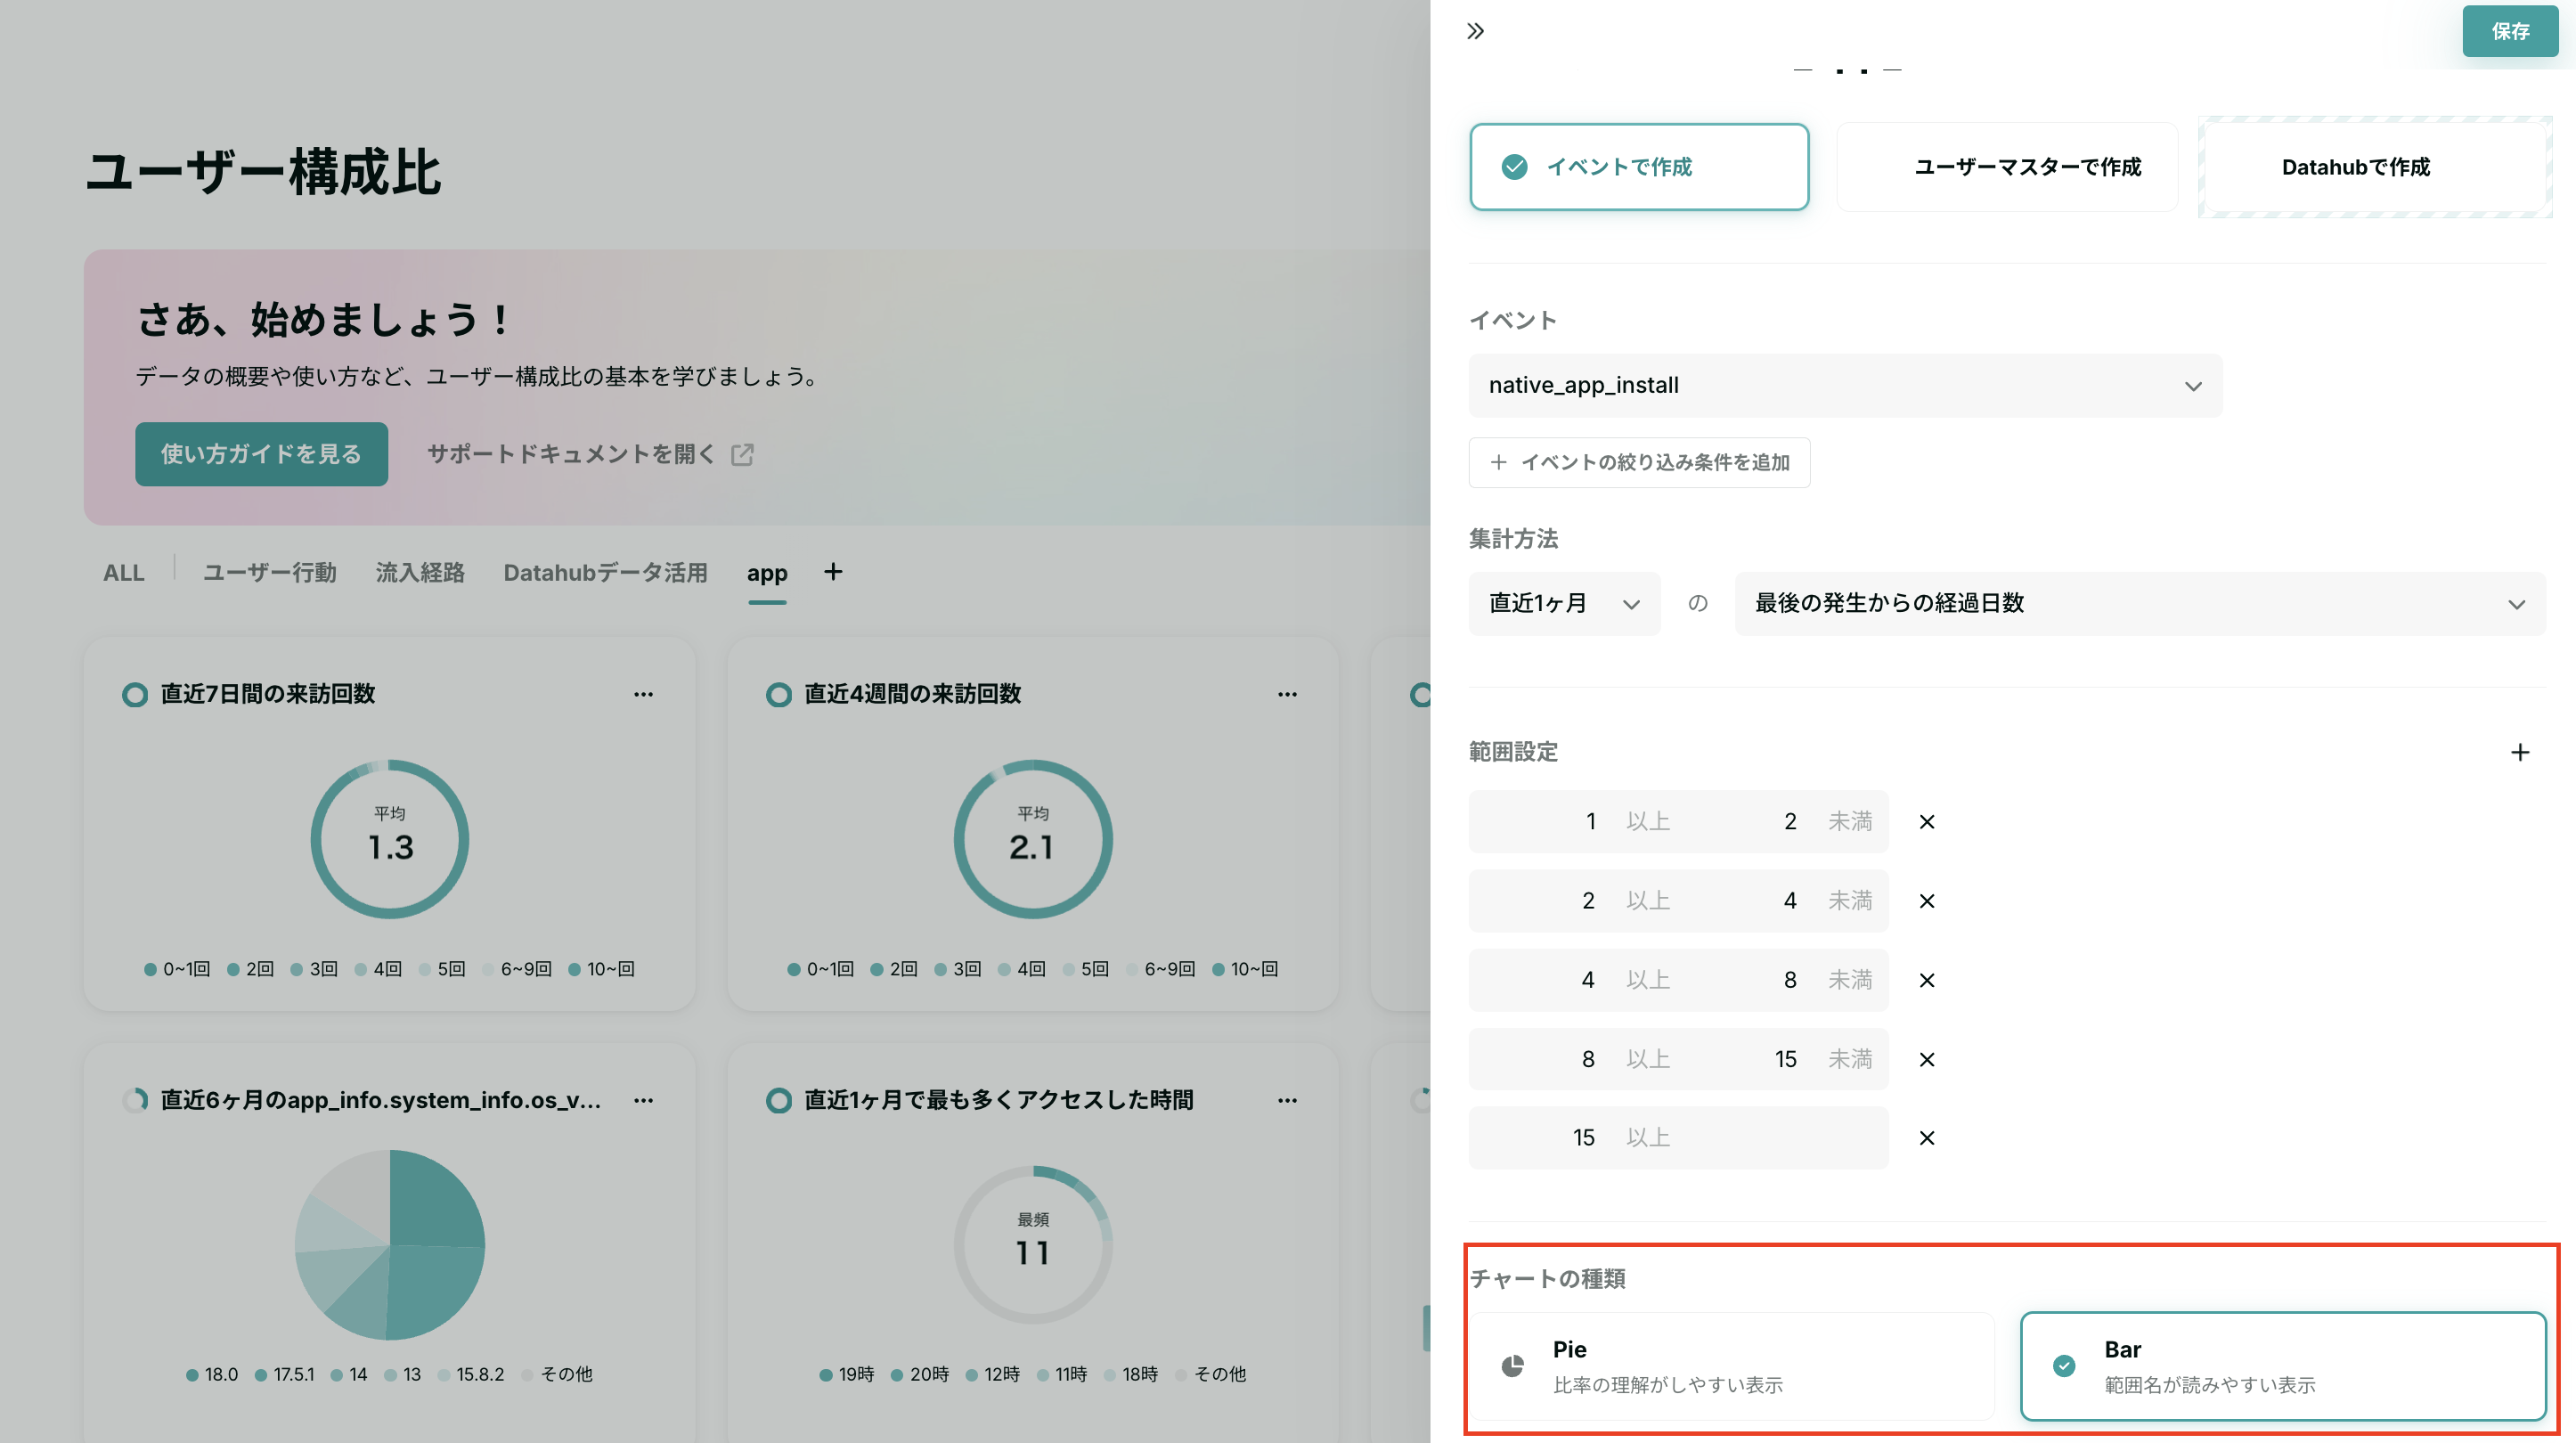
Task: Open menu for 直近4週間の来訪回数 card
Action: click(x=1287, y=694)
